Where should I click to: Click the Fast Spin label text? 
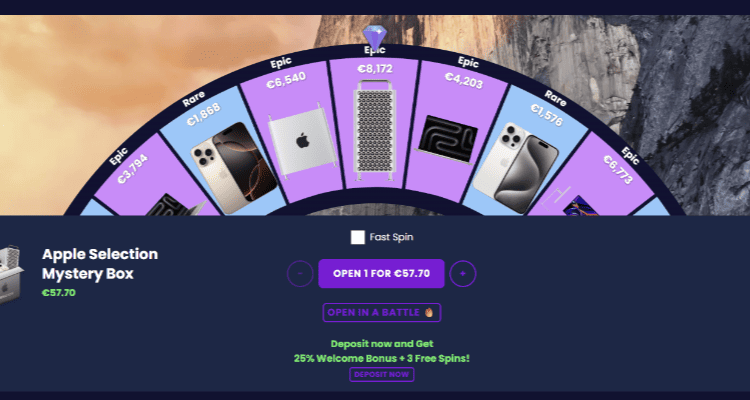391,237
